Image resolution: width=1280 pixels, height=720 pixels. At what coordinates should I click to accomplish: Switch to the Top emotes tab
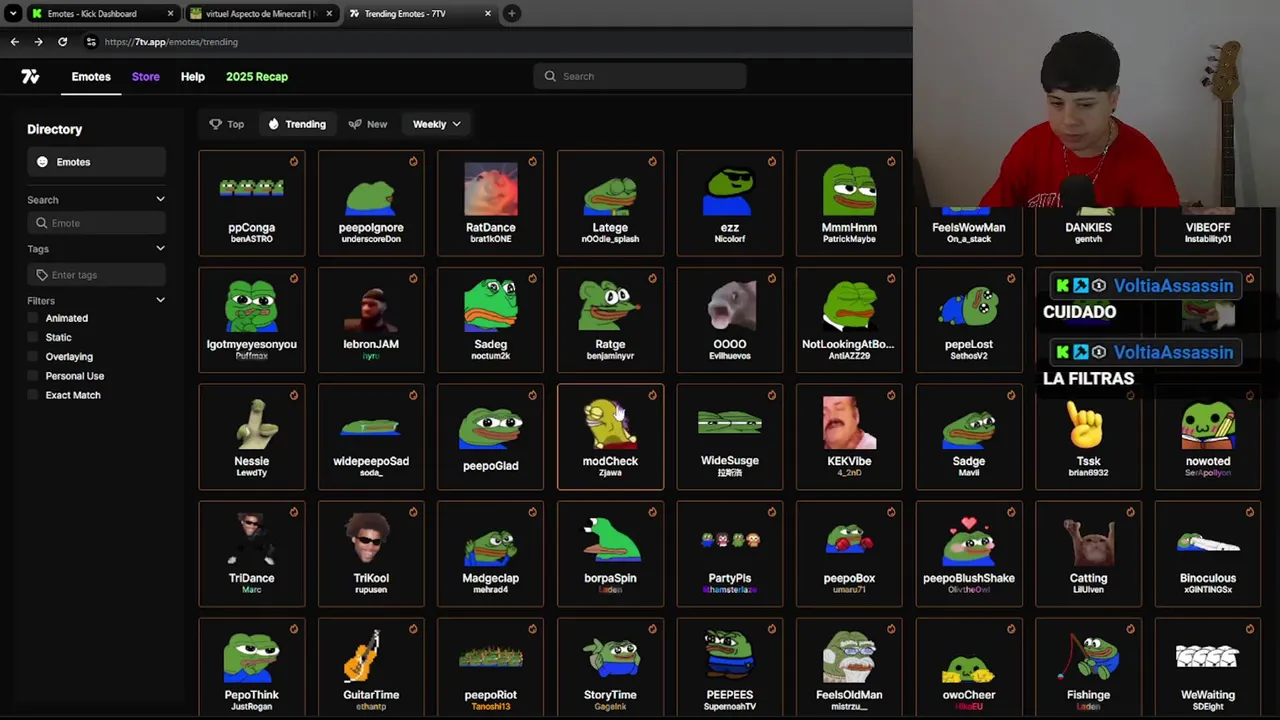tap(227, 124)
